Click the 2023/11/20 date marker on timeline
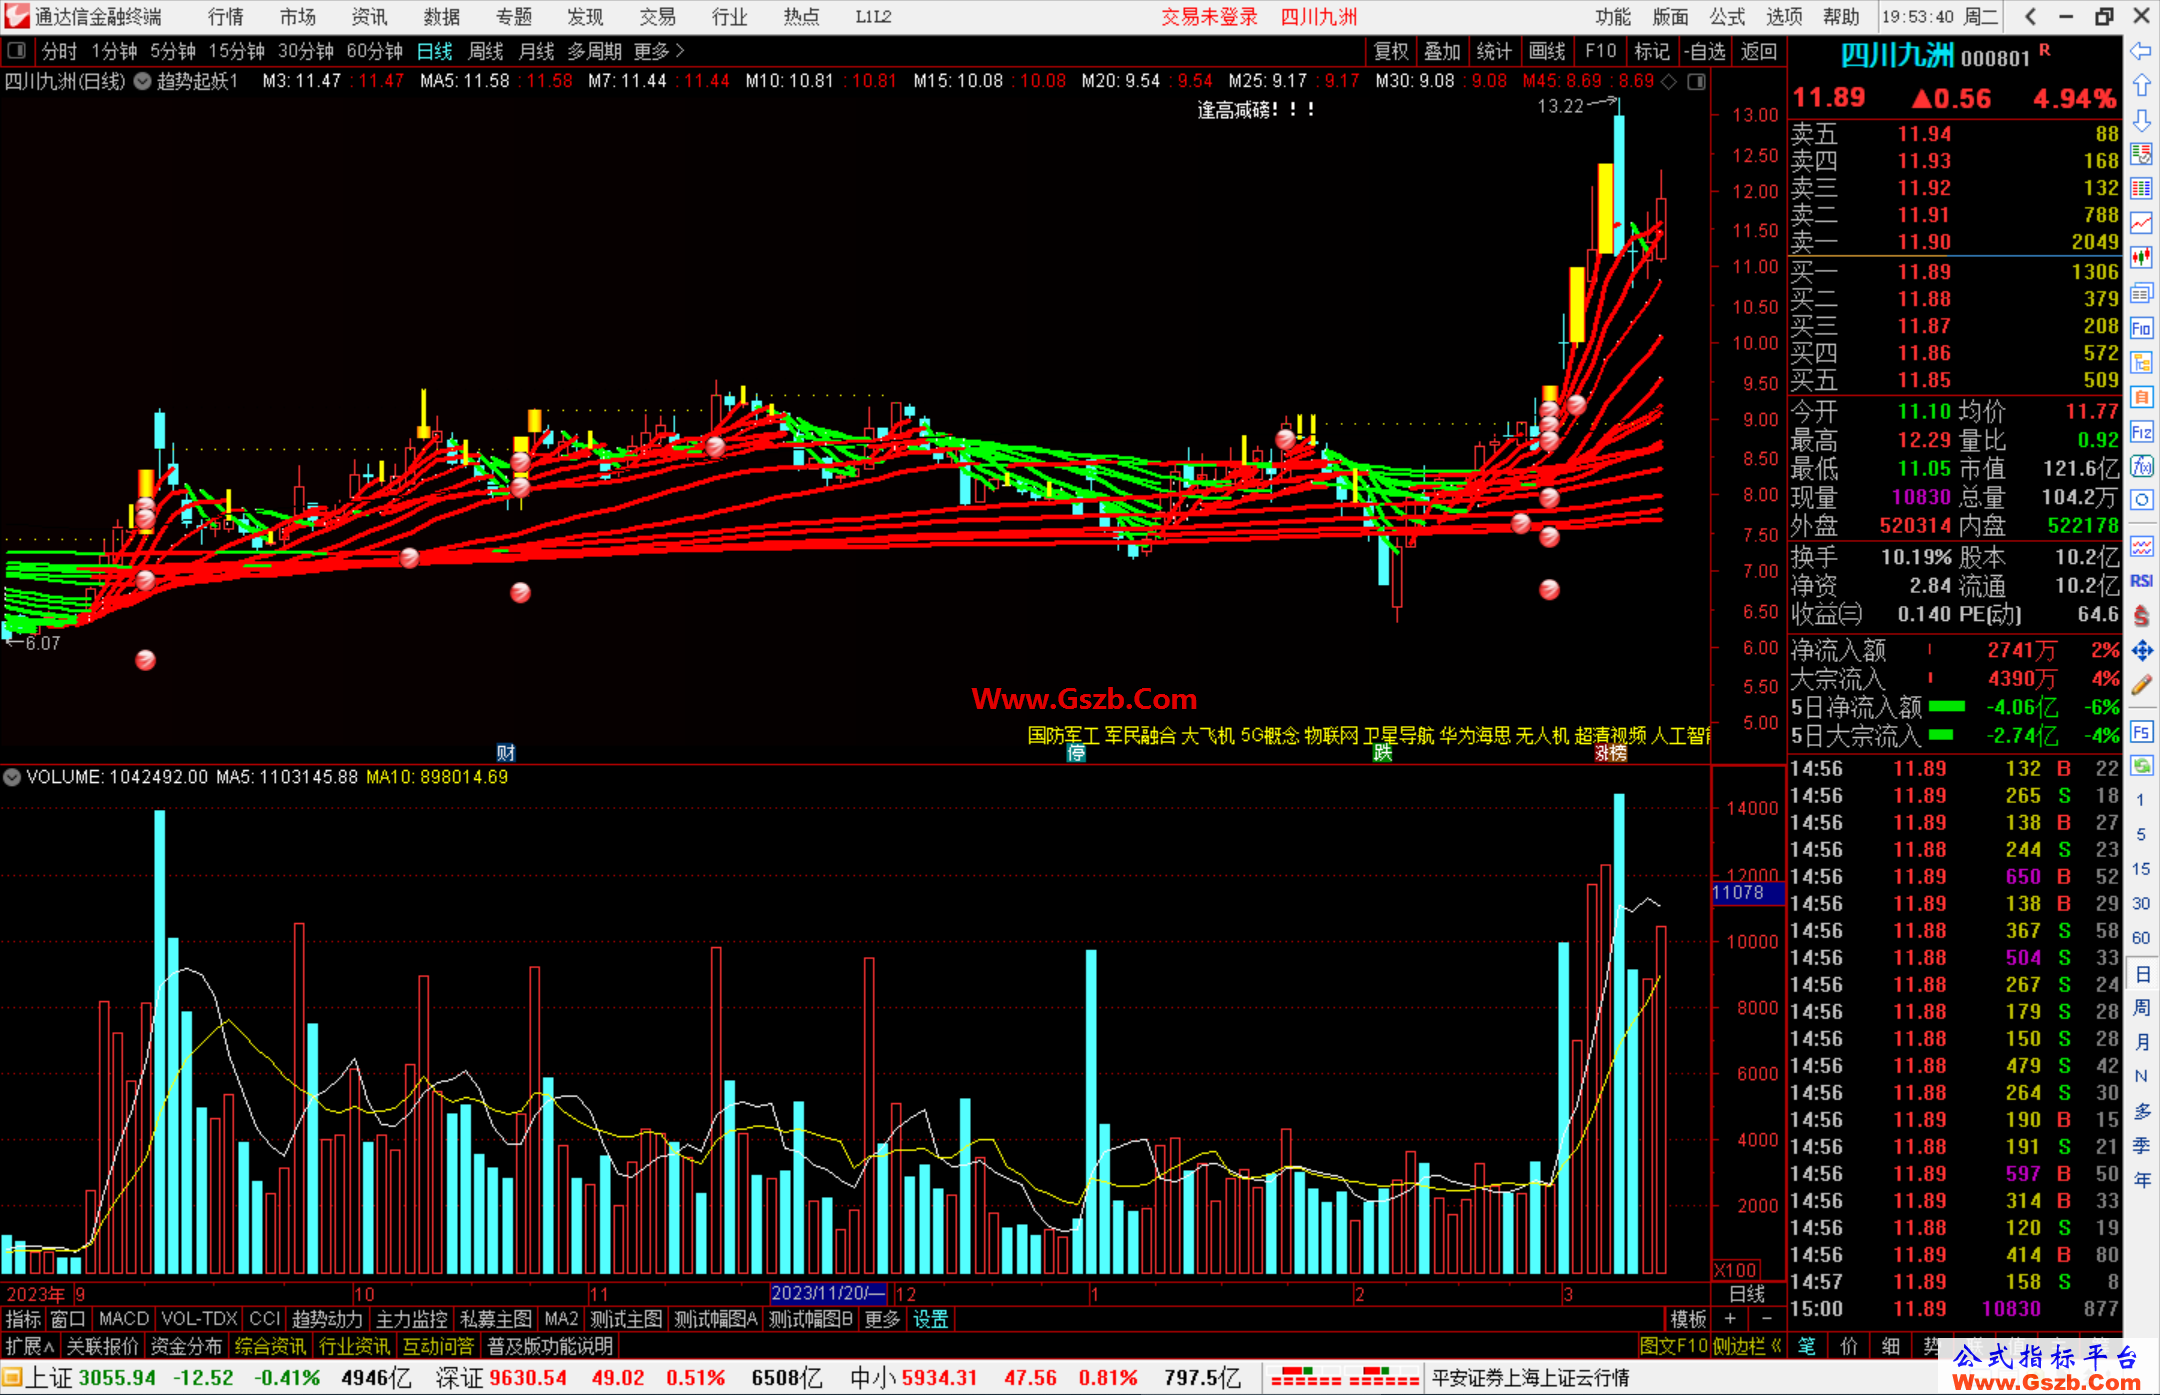Viewport: 2160px width, 1395px height. (x=828, y=1293)
